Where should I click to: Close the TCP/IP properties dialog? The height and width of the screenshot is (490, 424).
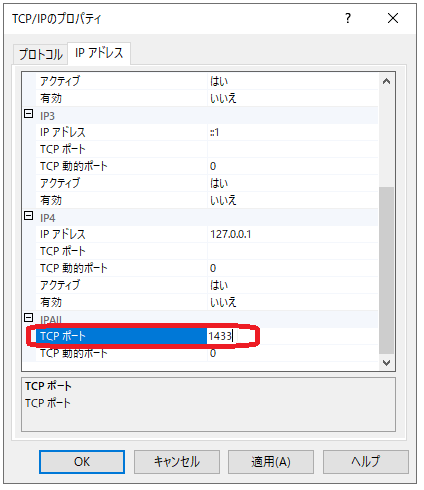(393, 18)
